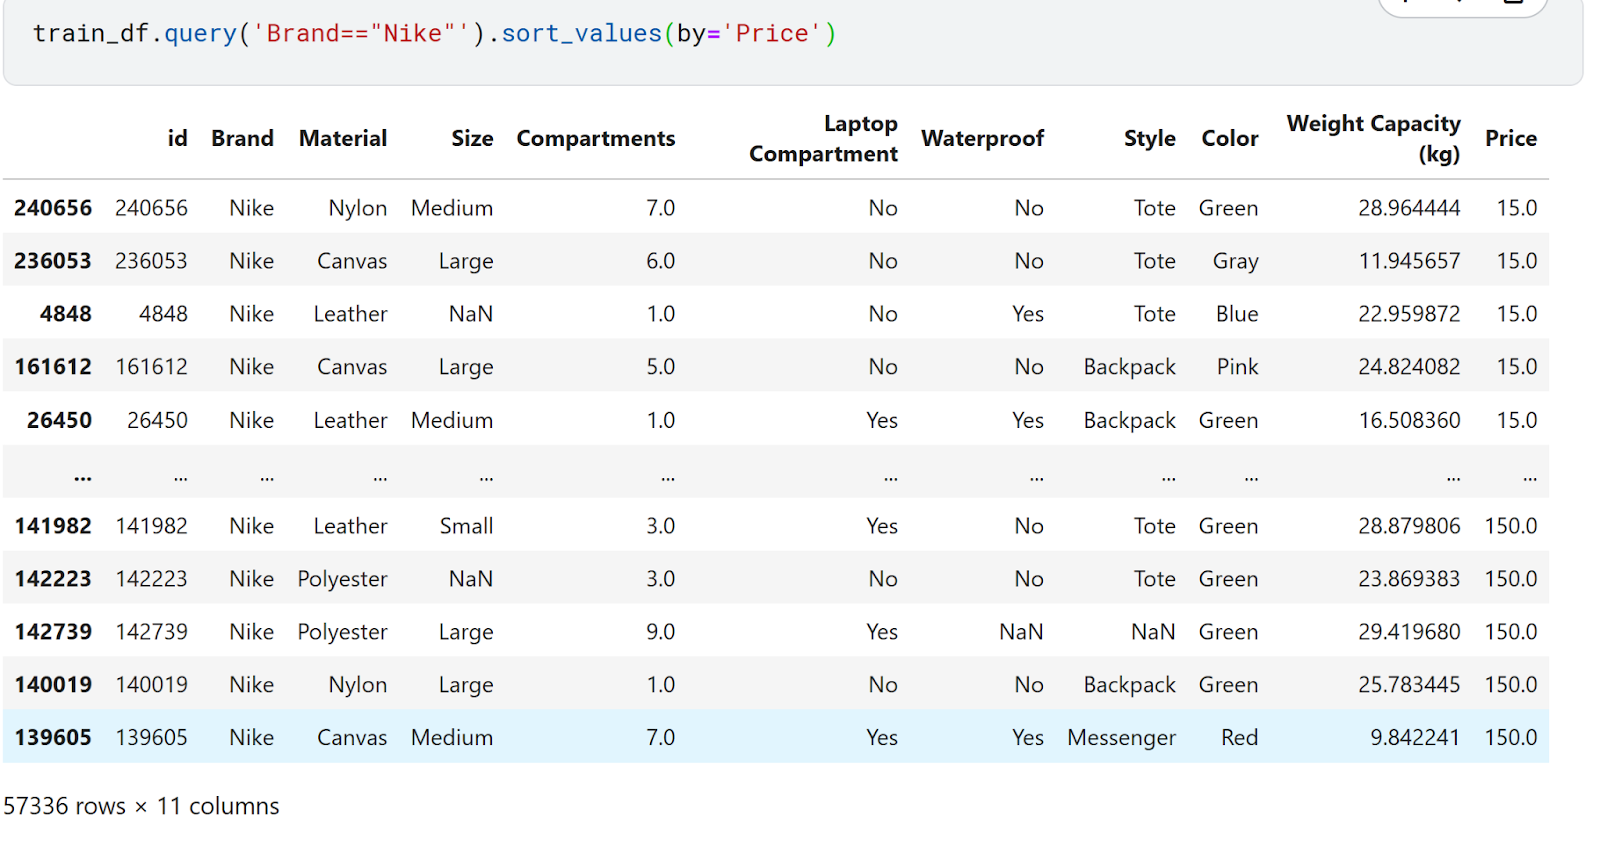1600x860 pixels.
Task: Click the Brand column header
Action: 242,139
